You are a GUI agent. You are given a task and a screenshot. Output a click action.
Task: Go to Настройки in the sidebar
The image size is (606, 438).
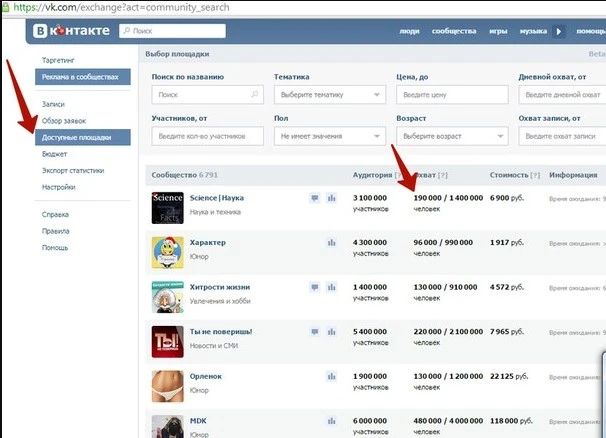pyautogui.click(x=58, y=187)
